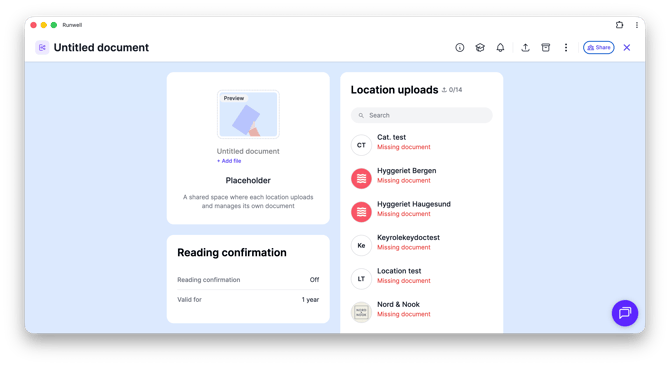Click the CT avatar circle
Screen dimensions: 670x366
tap(361, 145)
